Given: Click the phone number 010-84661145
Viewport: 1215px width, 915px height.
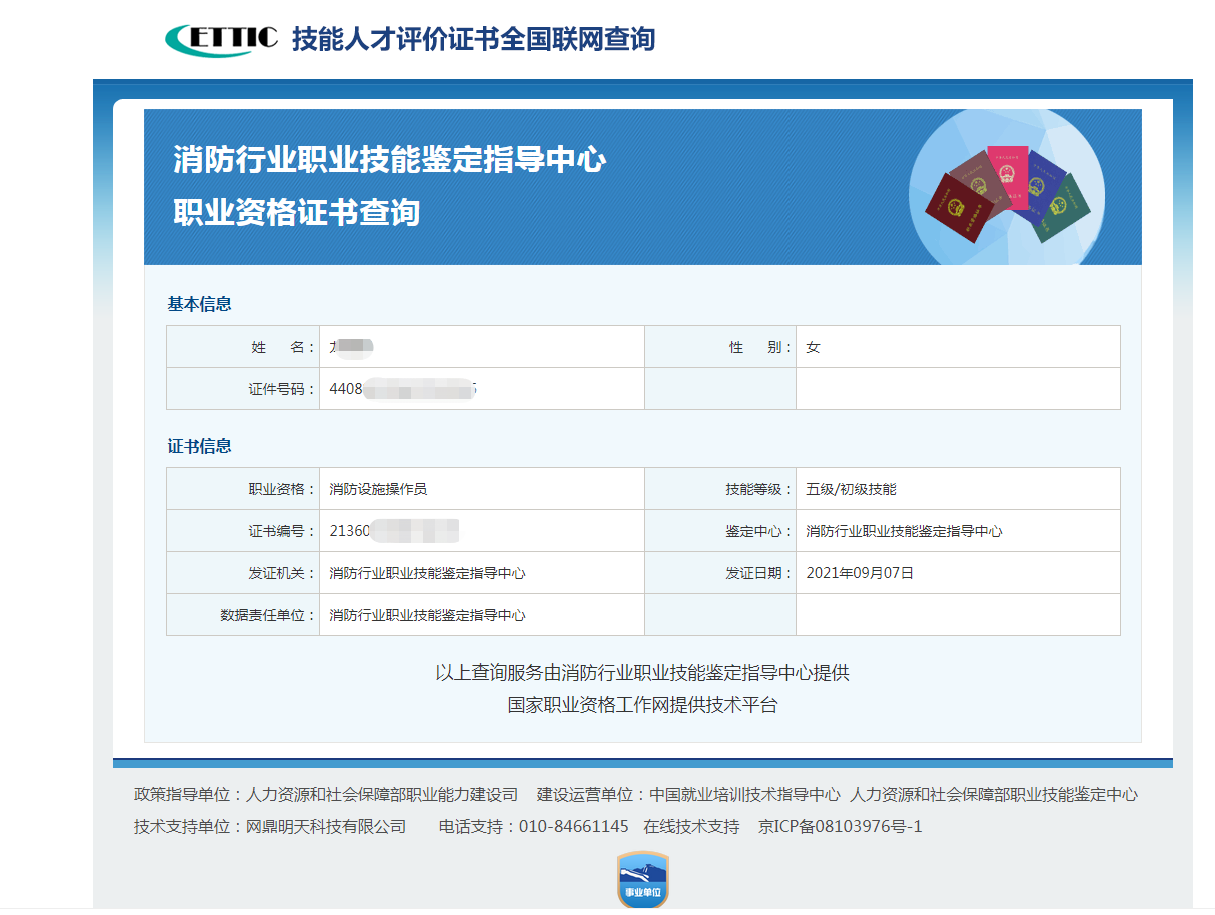Looking at the screenshot, I should [x=574, y=826].
